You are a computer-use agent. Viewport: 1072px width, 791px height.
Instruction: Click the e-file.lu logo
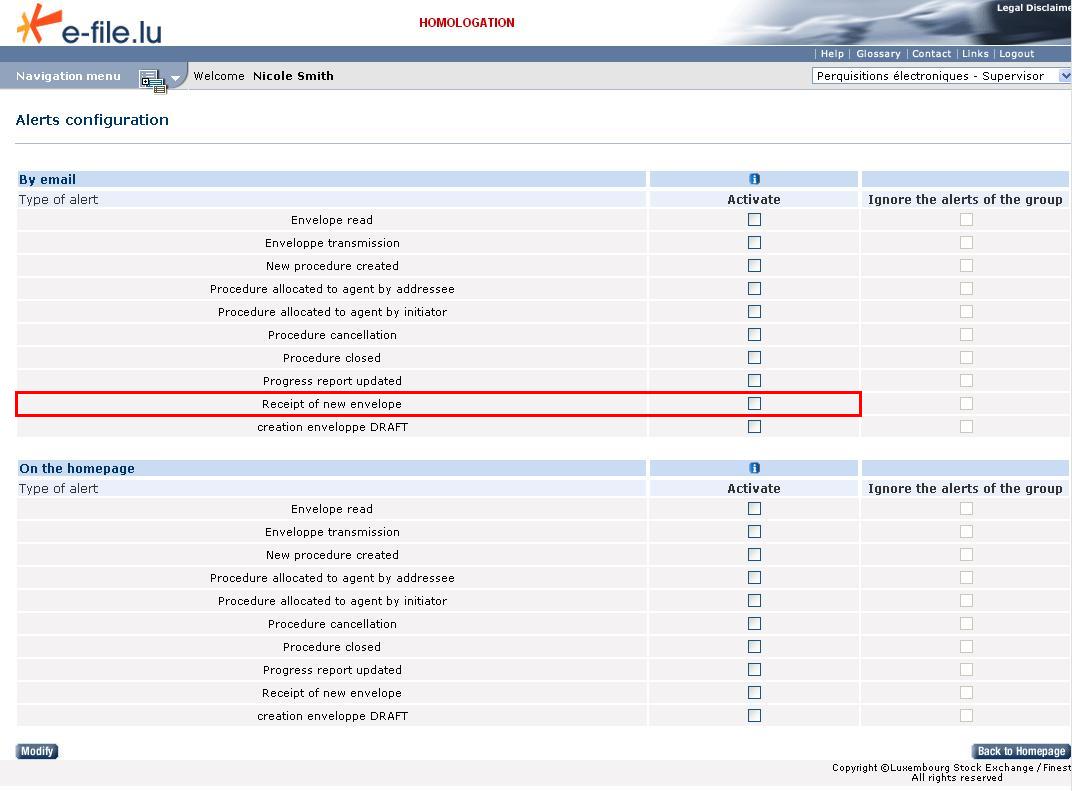[90, 25]
